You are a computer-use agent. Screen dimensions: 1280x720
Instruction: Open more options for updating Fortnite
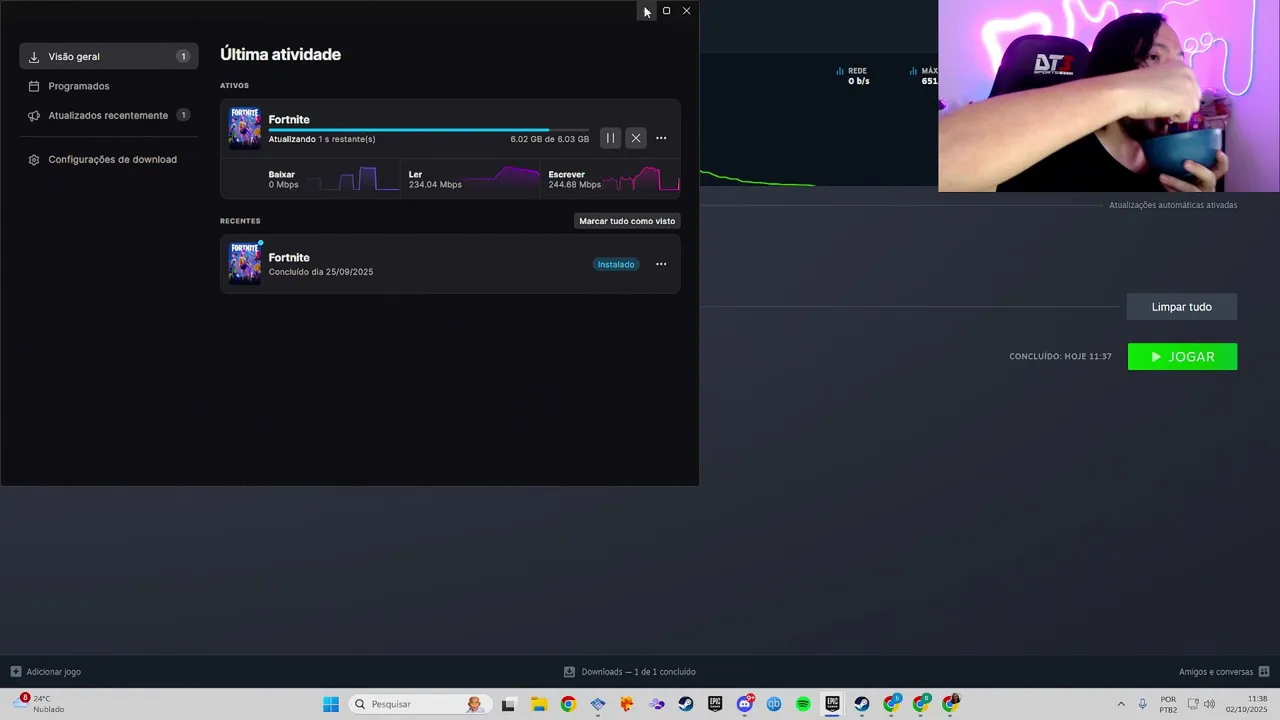click(661, 138)
